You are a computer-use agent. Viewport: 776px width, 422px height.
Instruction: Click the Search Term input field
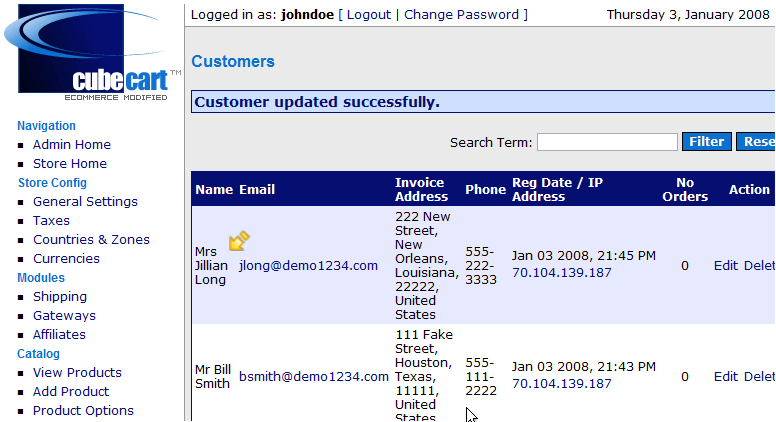(607, 142)
